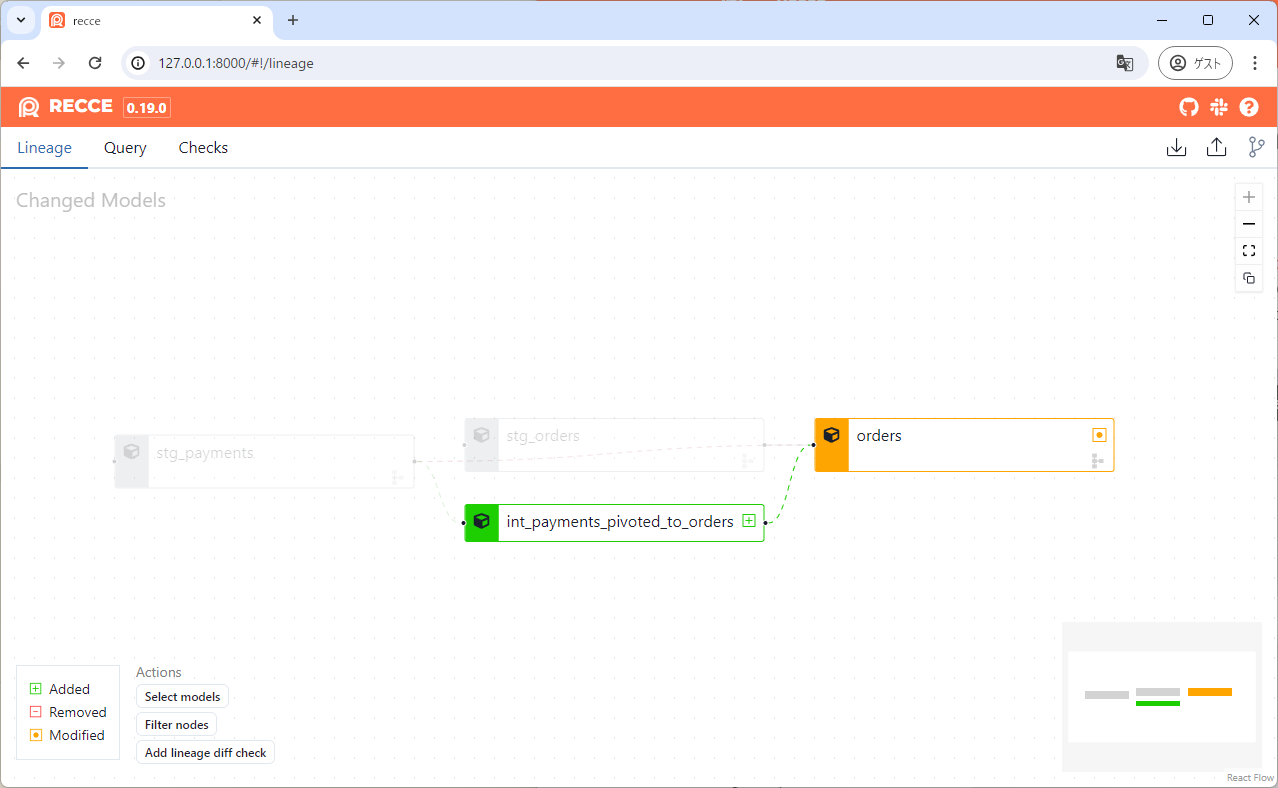Screen dimensions: 1278x788
Task: Click the upload/export state icon
Action: (1216, 148)
